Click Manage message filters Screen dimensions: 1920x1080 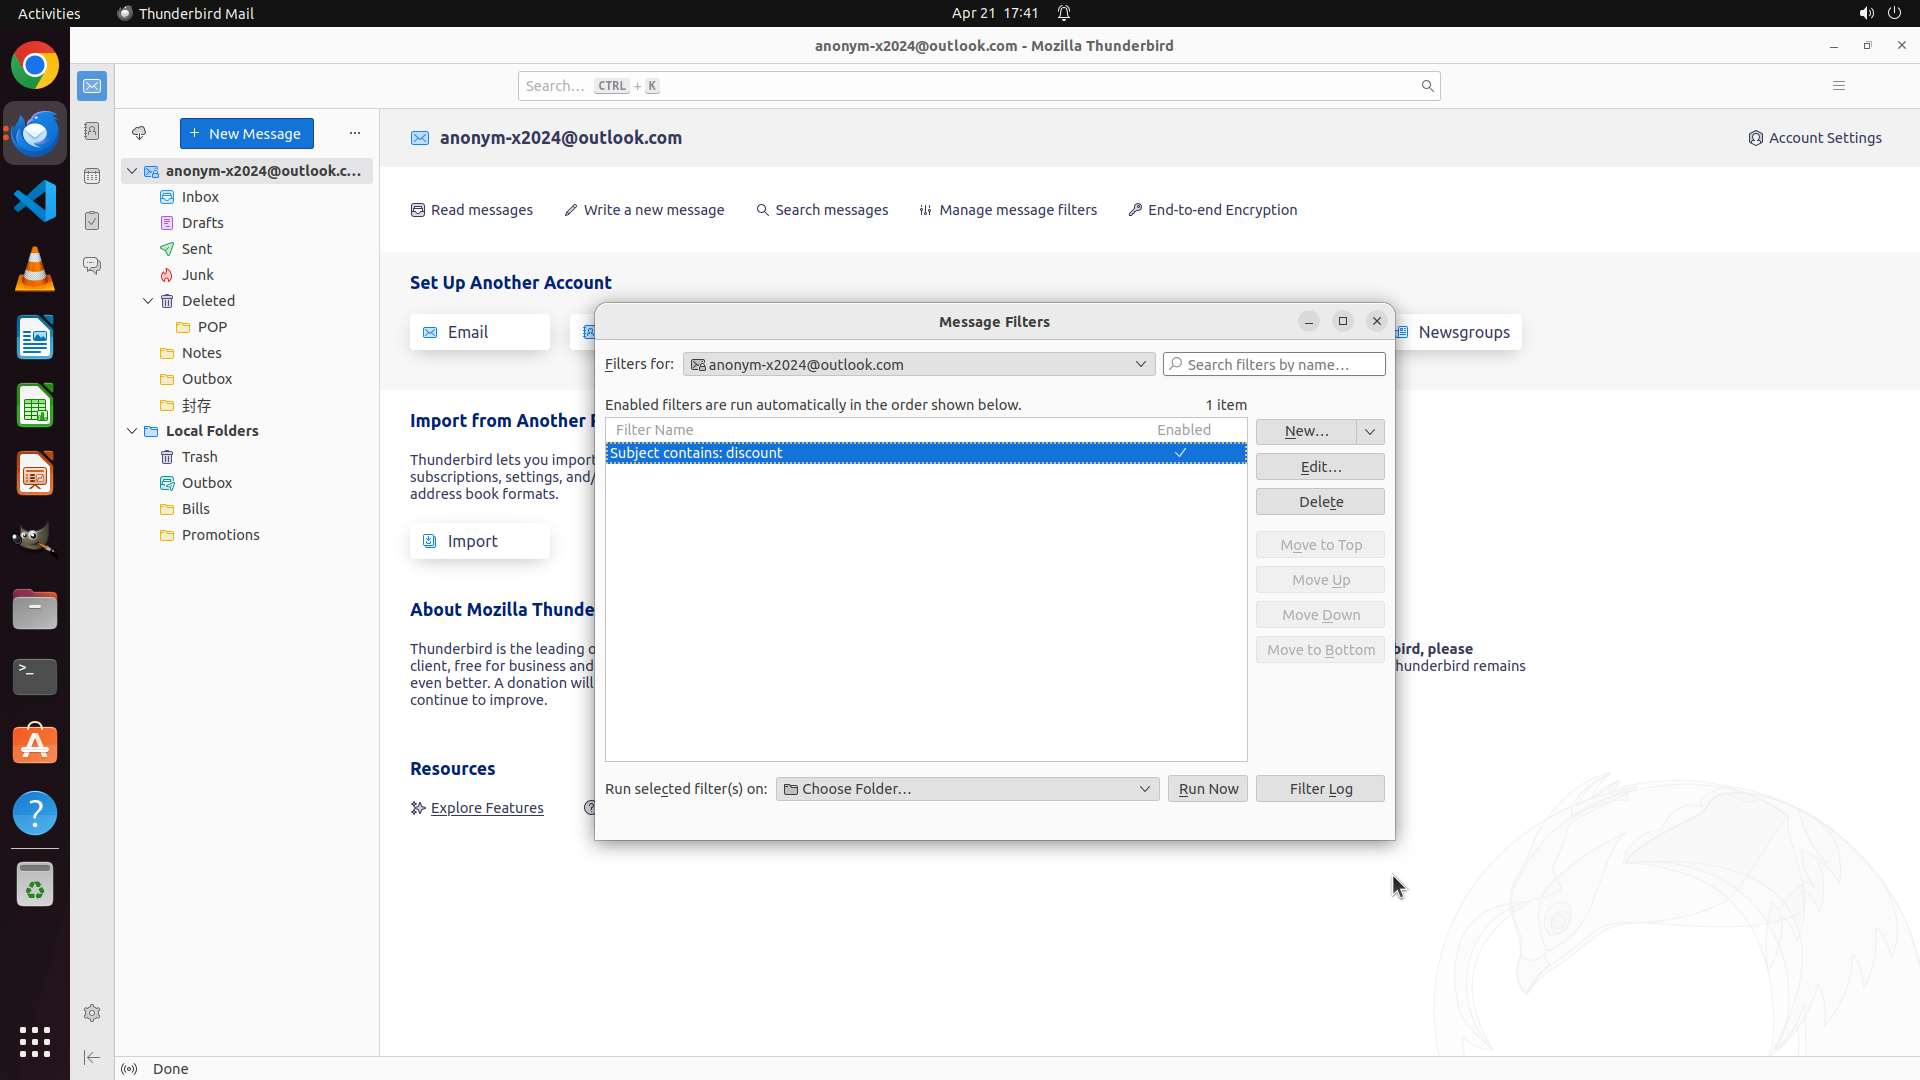1008,210
